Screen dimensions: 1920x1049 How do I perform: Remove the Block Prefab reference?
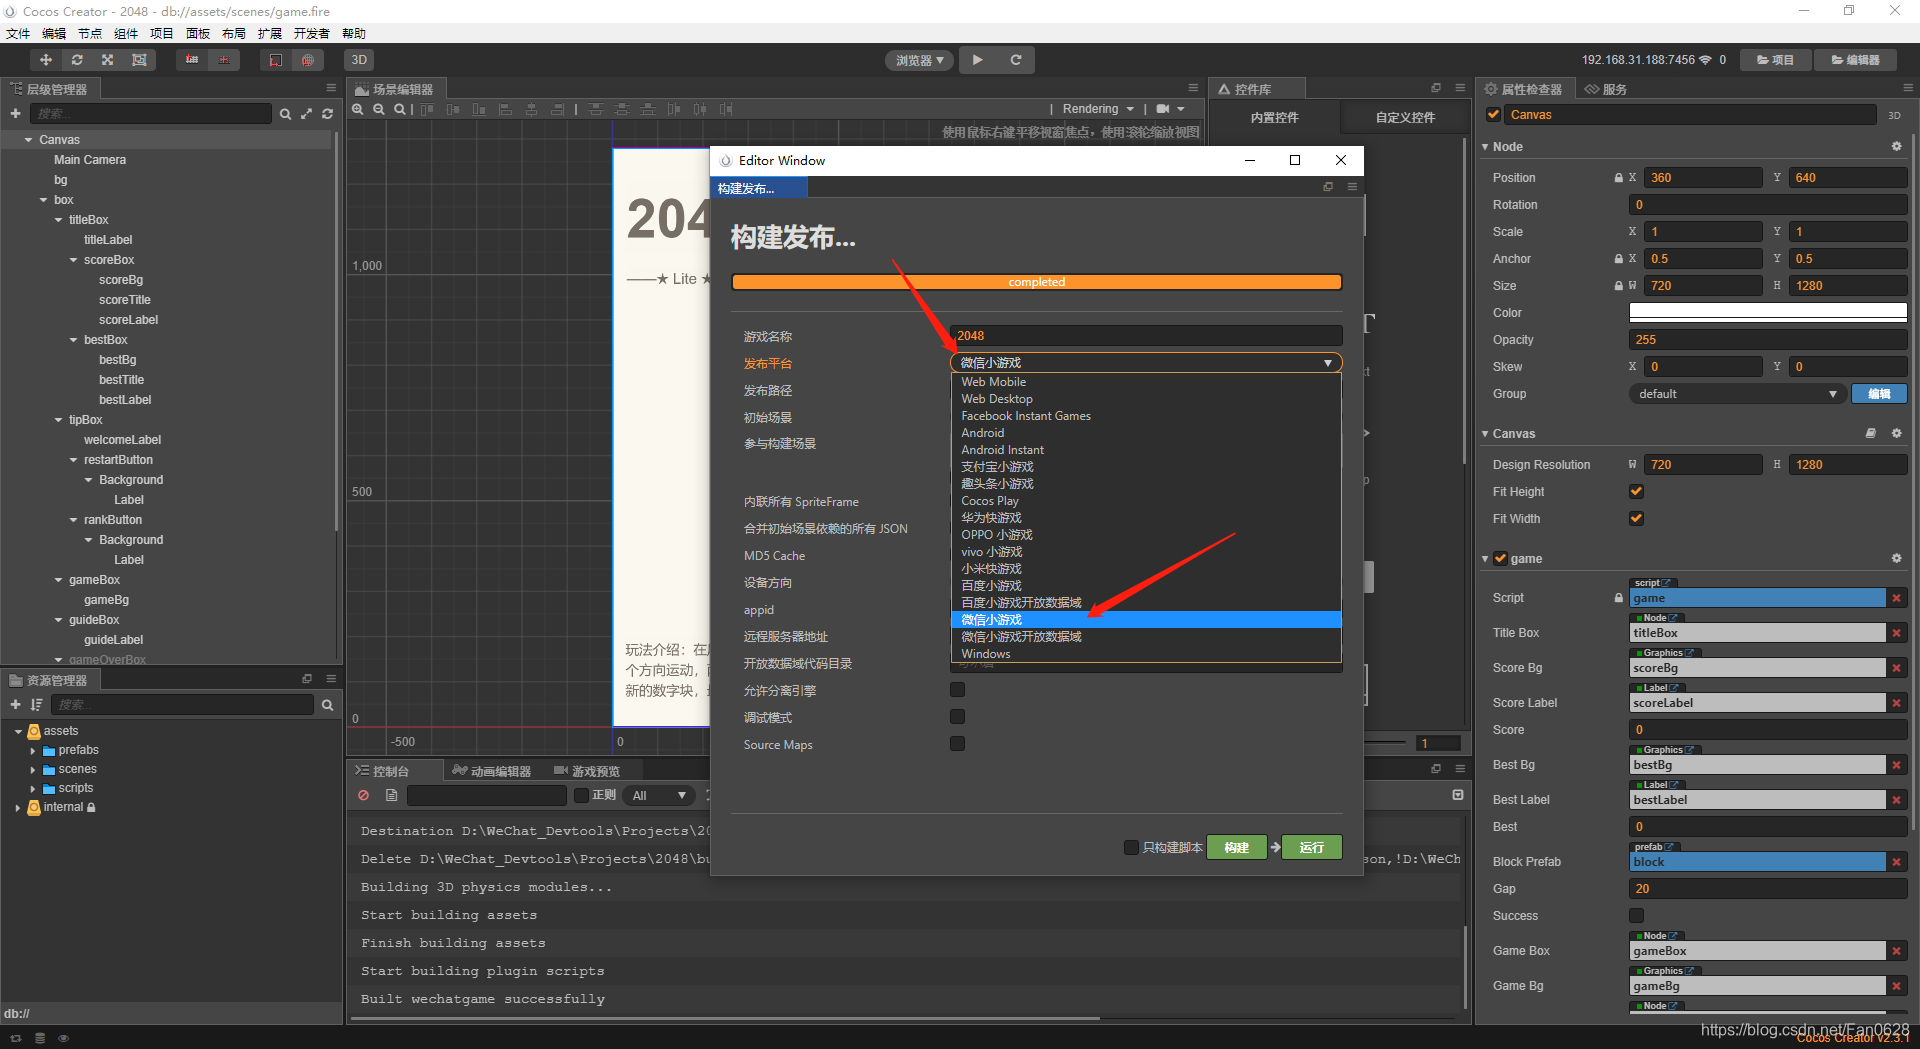pos(1896,862)
